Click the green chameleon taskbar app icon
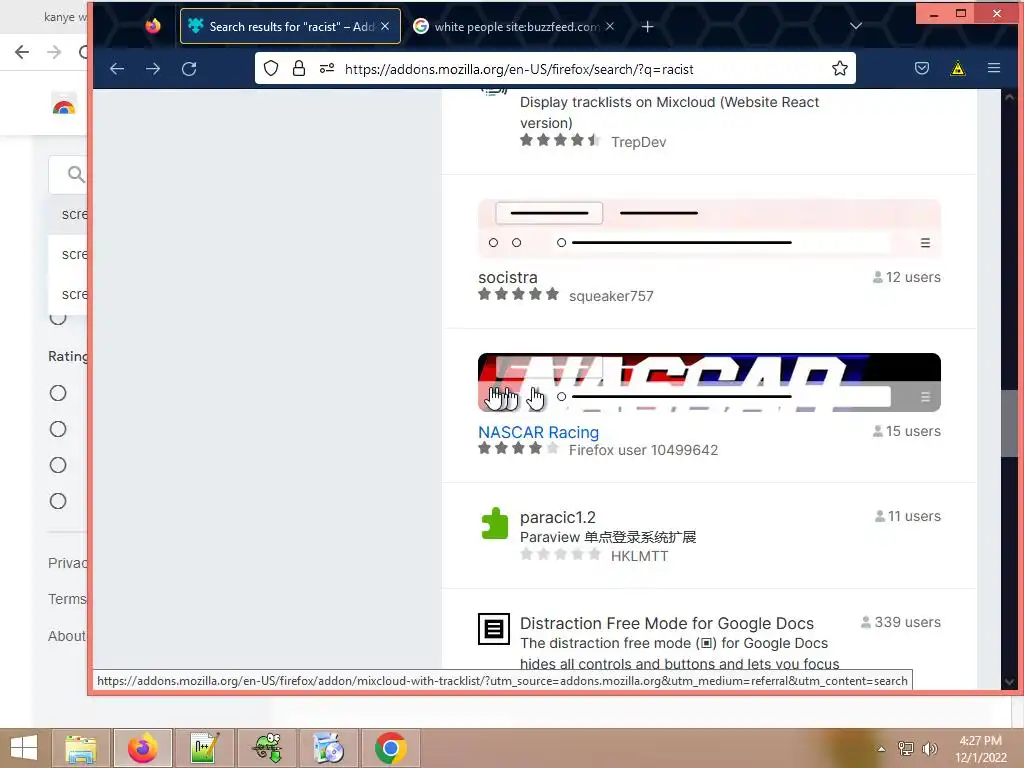1024x768 pixels. [x=267, y=748]
